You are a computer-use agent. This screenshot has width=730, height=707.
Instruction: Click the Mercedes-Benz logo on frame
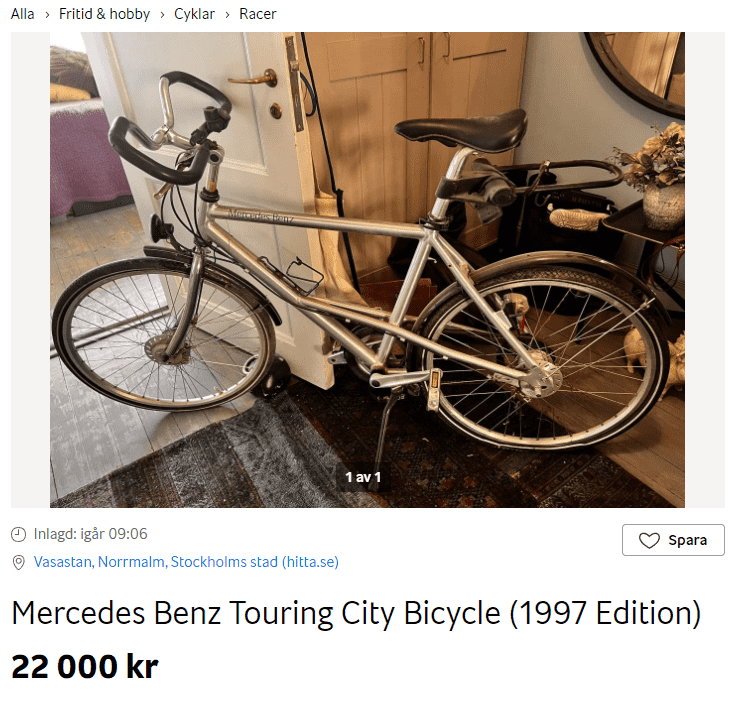261,216
